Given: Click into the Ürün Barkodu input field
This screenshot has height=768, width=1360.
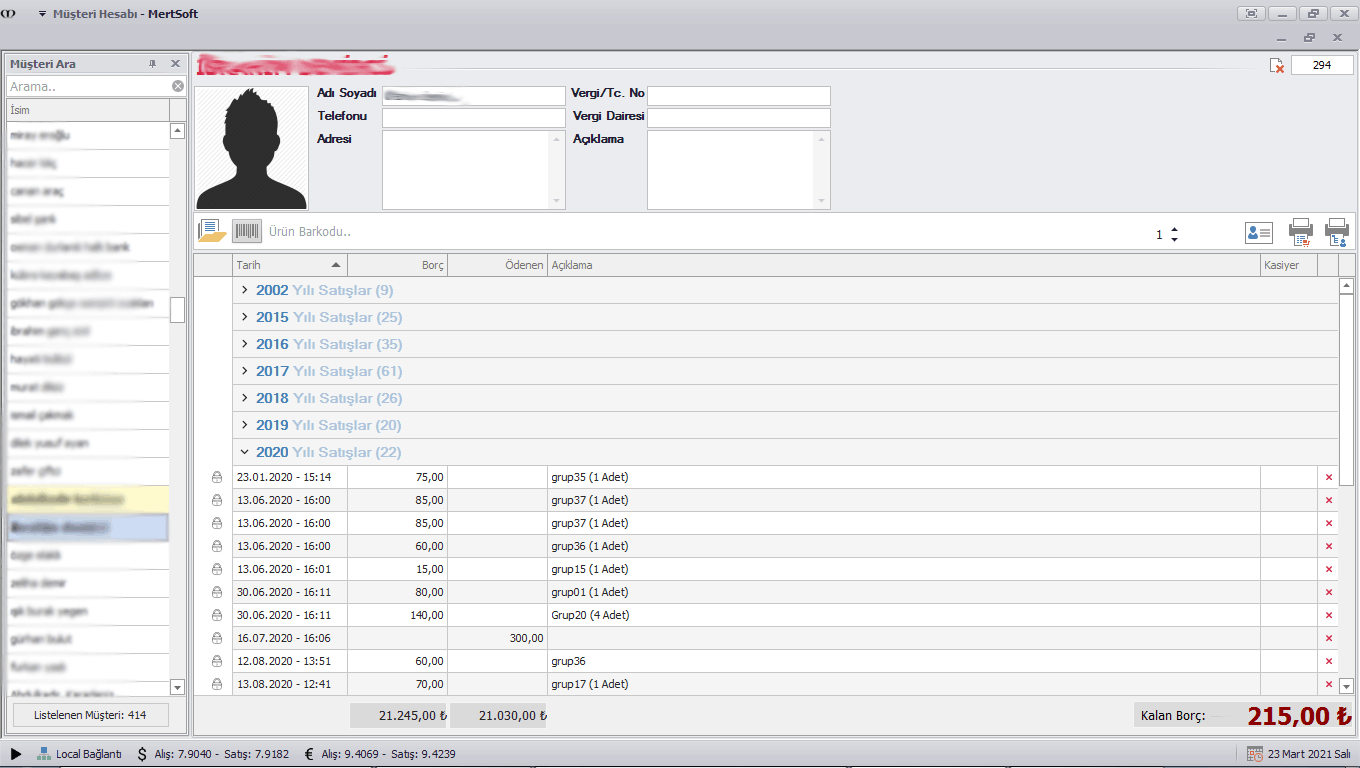Looking at the screenshot, I should pos(700,232).
